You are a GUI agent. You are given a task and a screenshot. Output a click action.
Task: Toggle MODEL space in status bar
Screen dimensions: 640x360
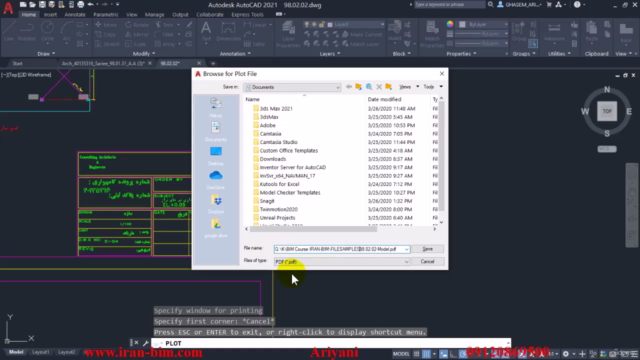[x=401, y=354]
